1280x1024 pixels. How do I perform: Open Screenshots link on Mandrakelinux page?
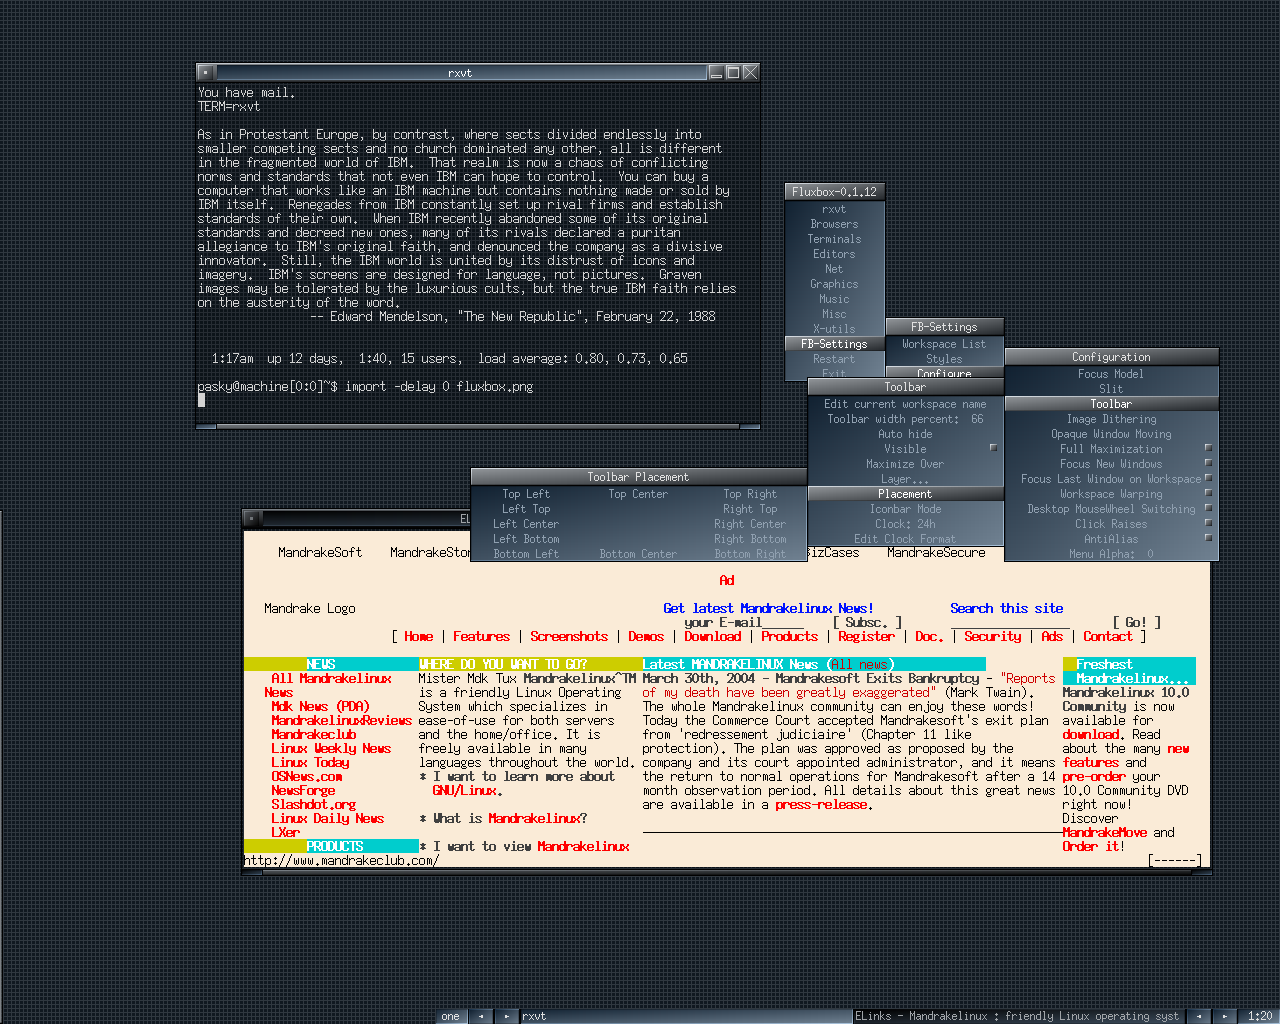pyautogui.click(x=569, y=636)
